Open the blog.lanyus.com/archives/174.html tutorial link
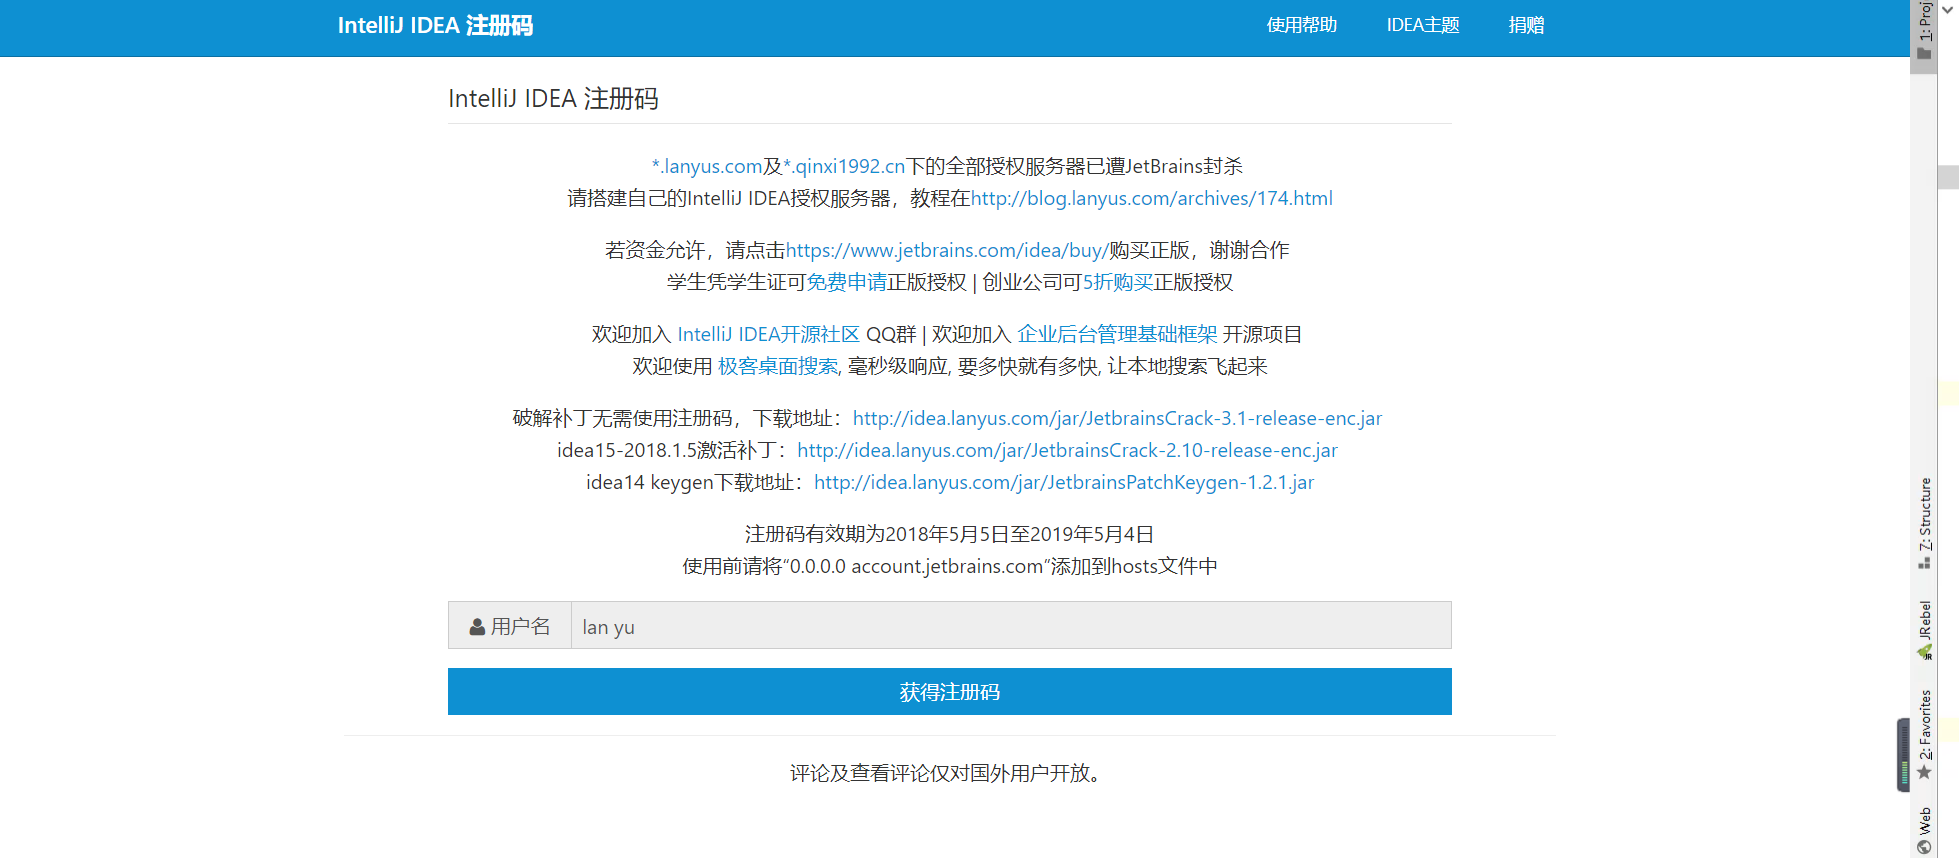 (x=1151, y=198)
